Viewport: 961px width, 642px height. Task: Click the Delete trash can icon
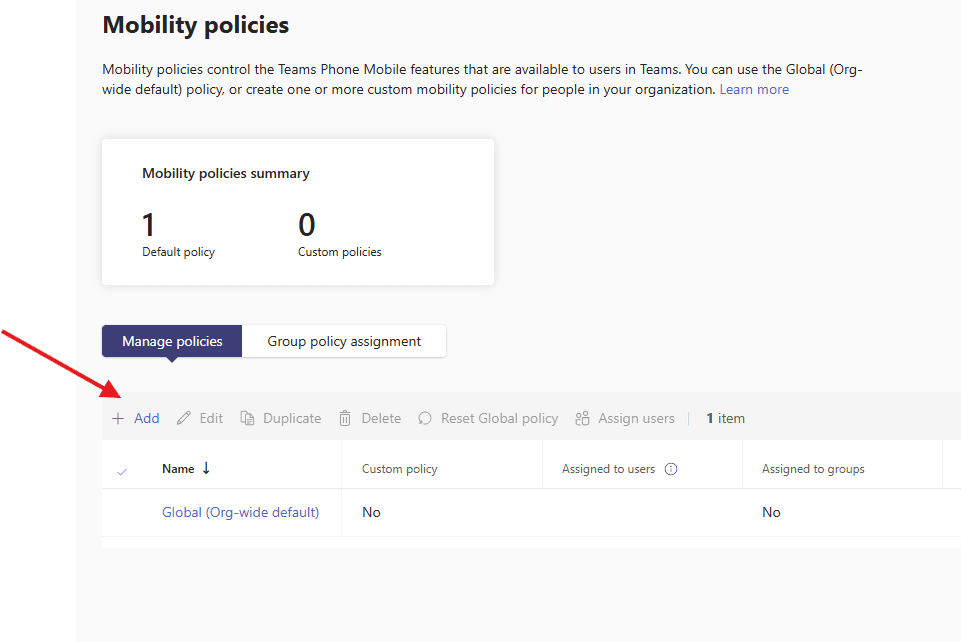coord(345,419)
